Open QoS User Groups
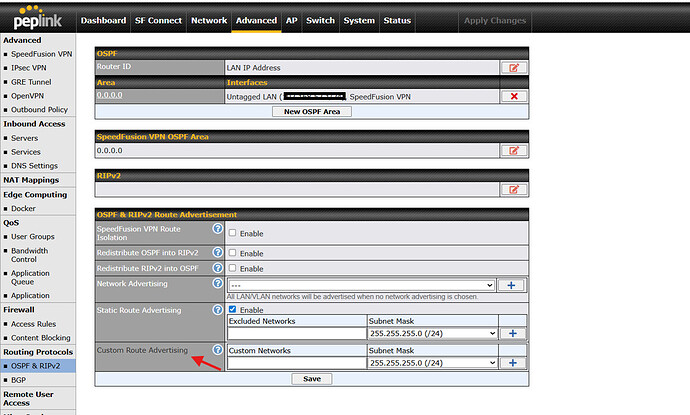Screen dimensions: 690x415 [x=33, y=236]
